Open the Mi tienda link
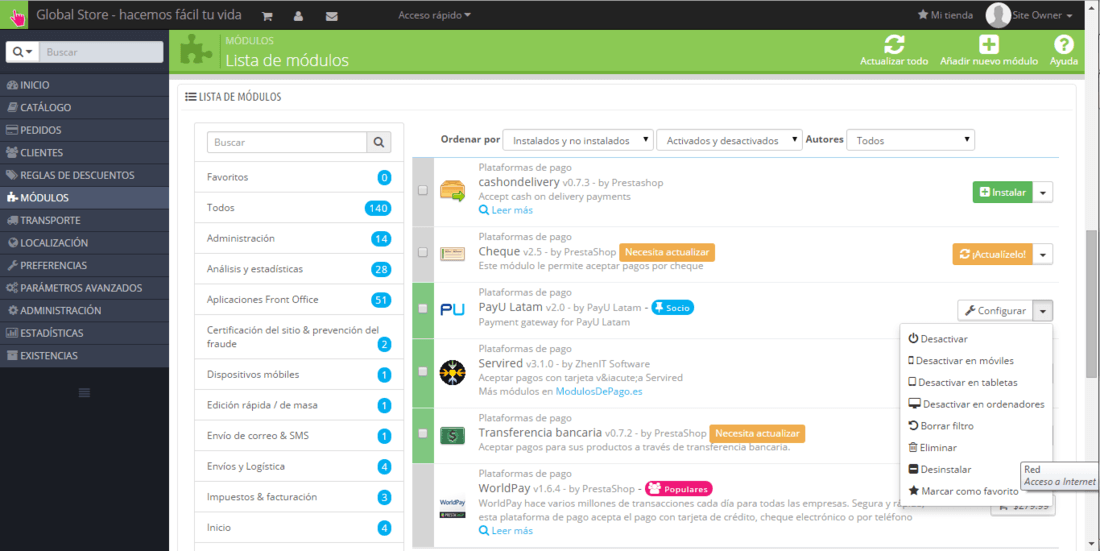Image resolution: width=1100 pixels, height=551 pixels. 945,15
